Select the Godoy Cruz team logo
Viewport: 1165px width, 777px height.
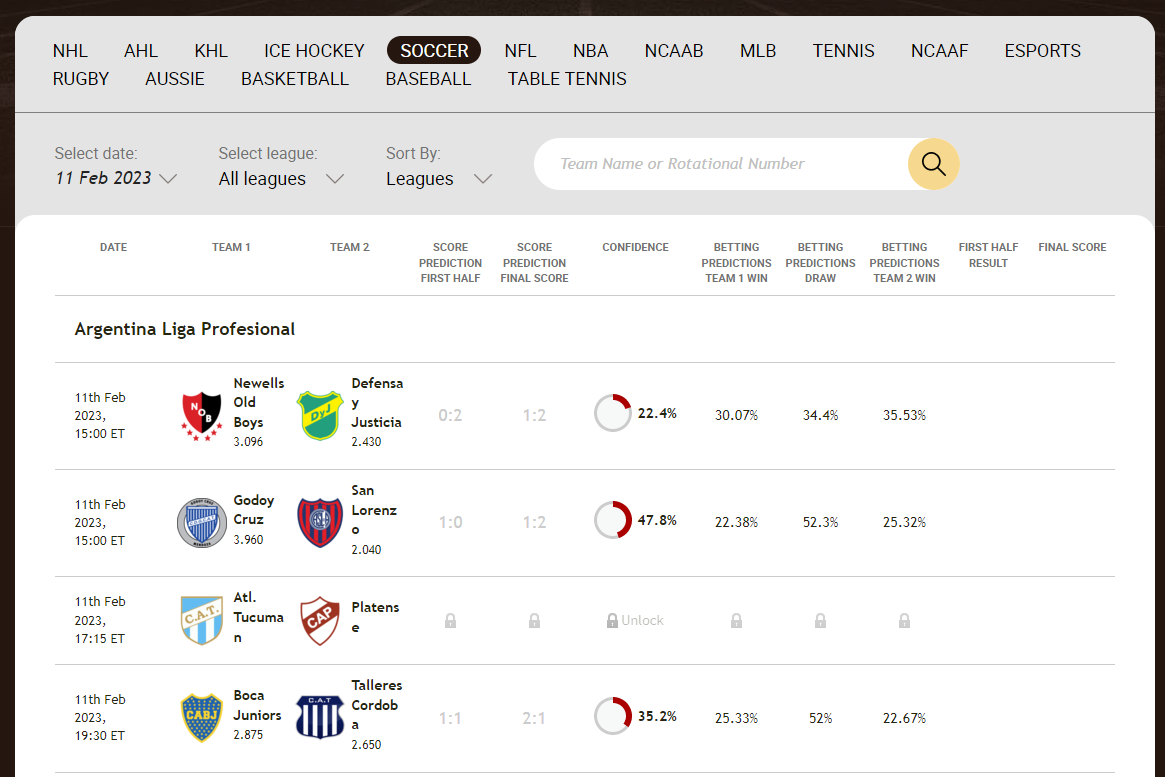[x=201, y=521]
